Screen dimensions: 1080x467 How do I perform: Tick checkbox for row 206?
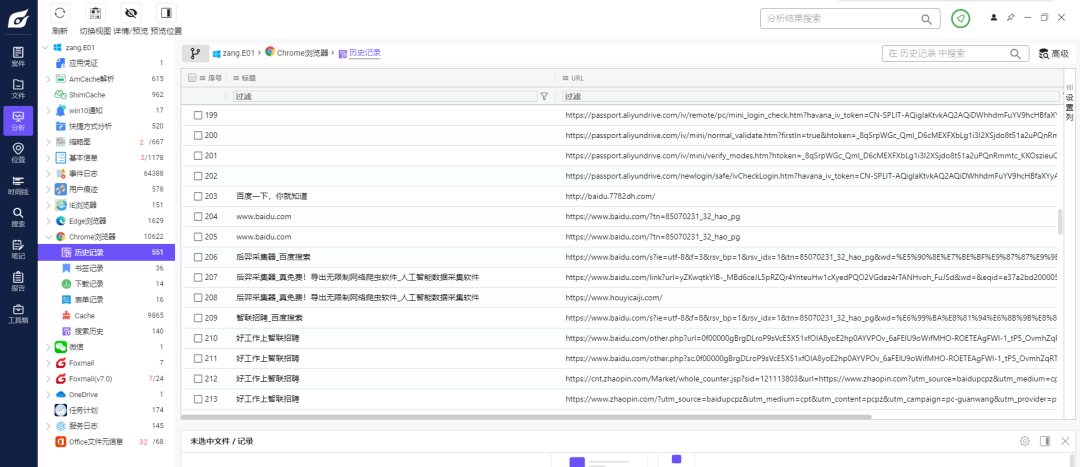pos(198,257)
